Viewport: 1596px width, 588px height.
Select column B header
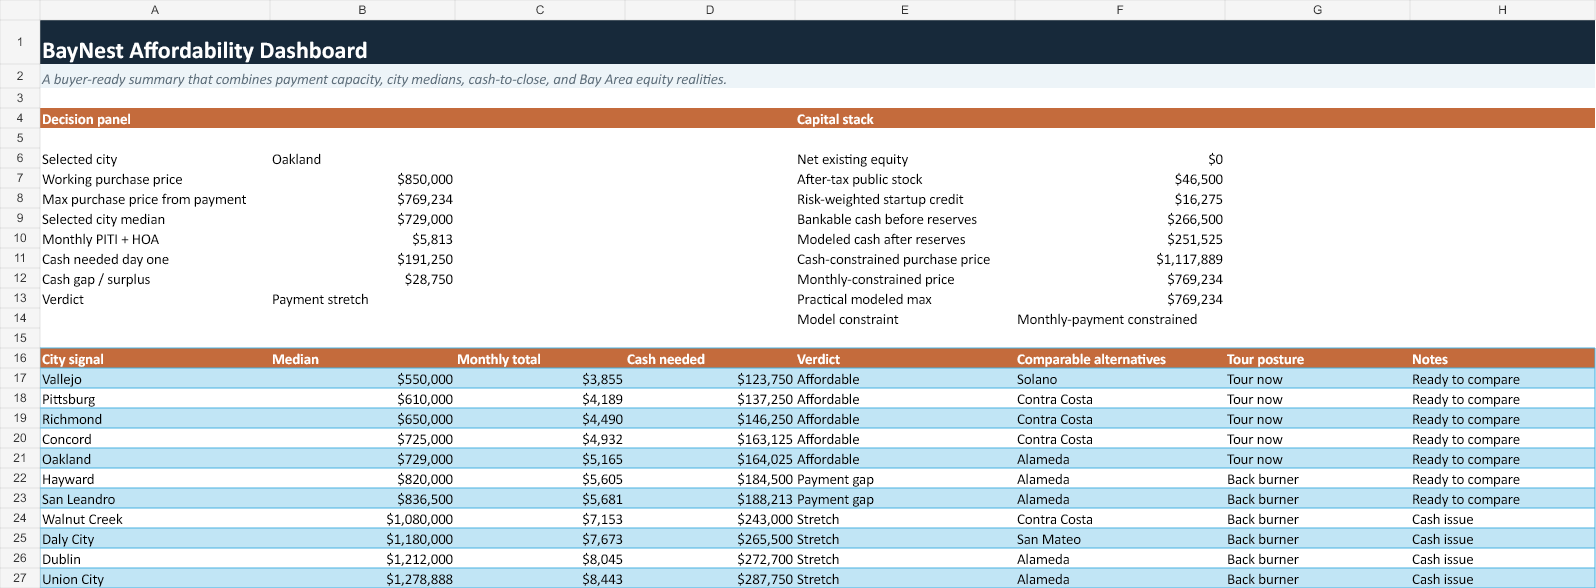pyautogui.click(x=362, y=10)
